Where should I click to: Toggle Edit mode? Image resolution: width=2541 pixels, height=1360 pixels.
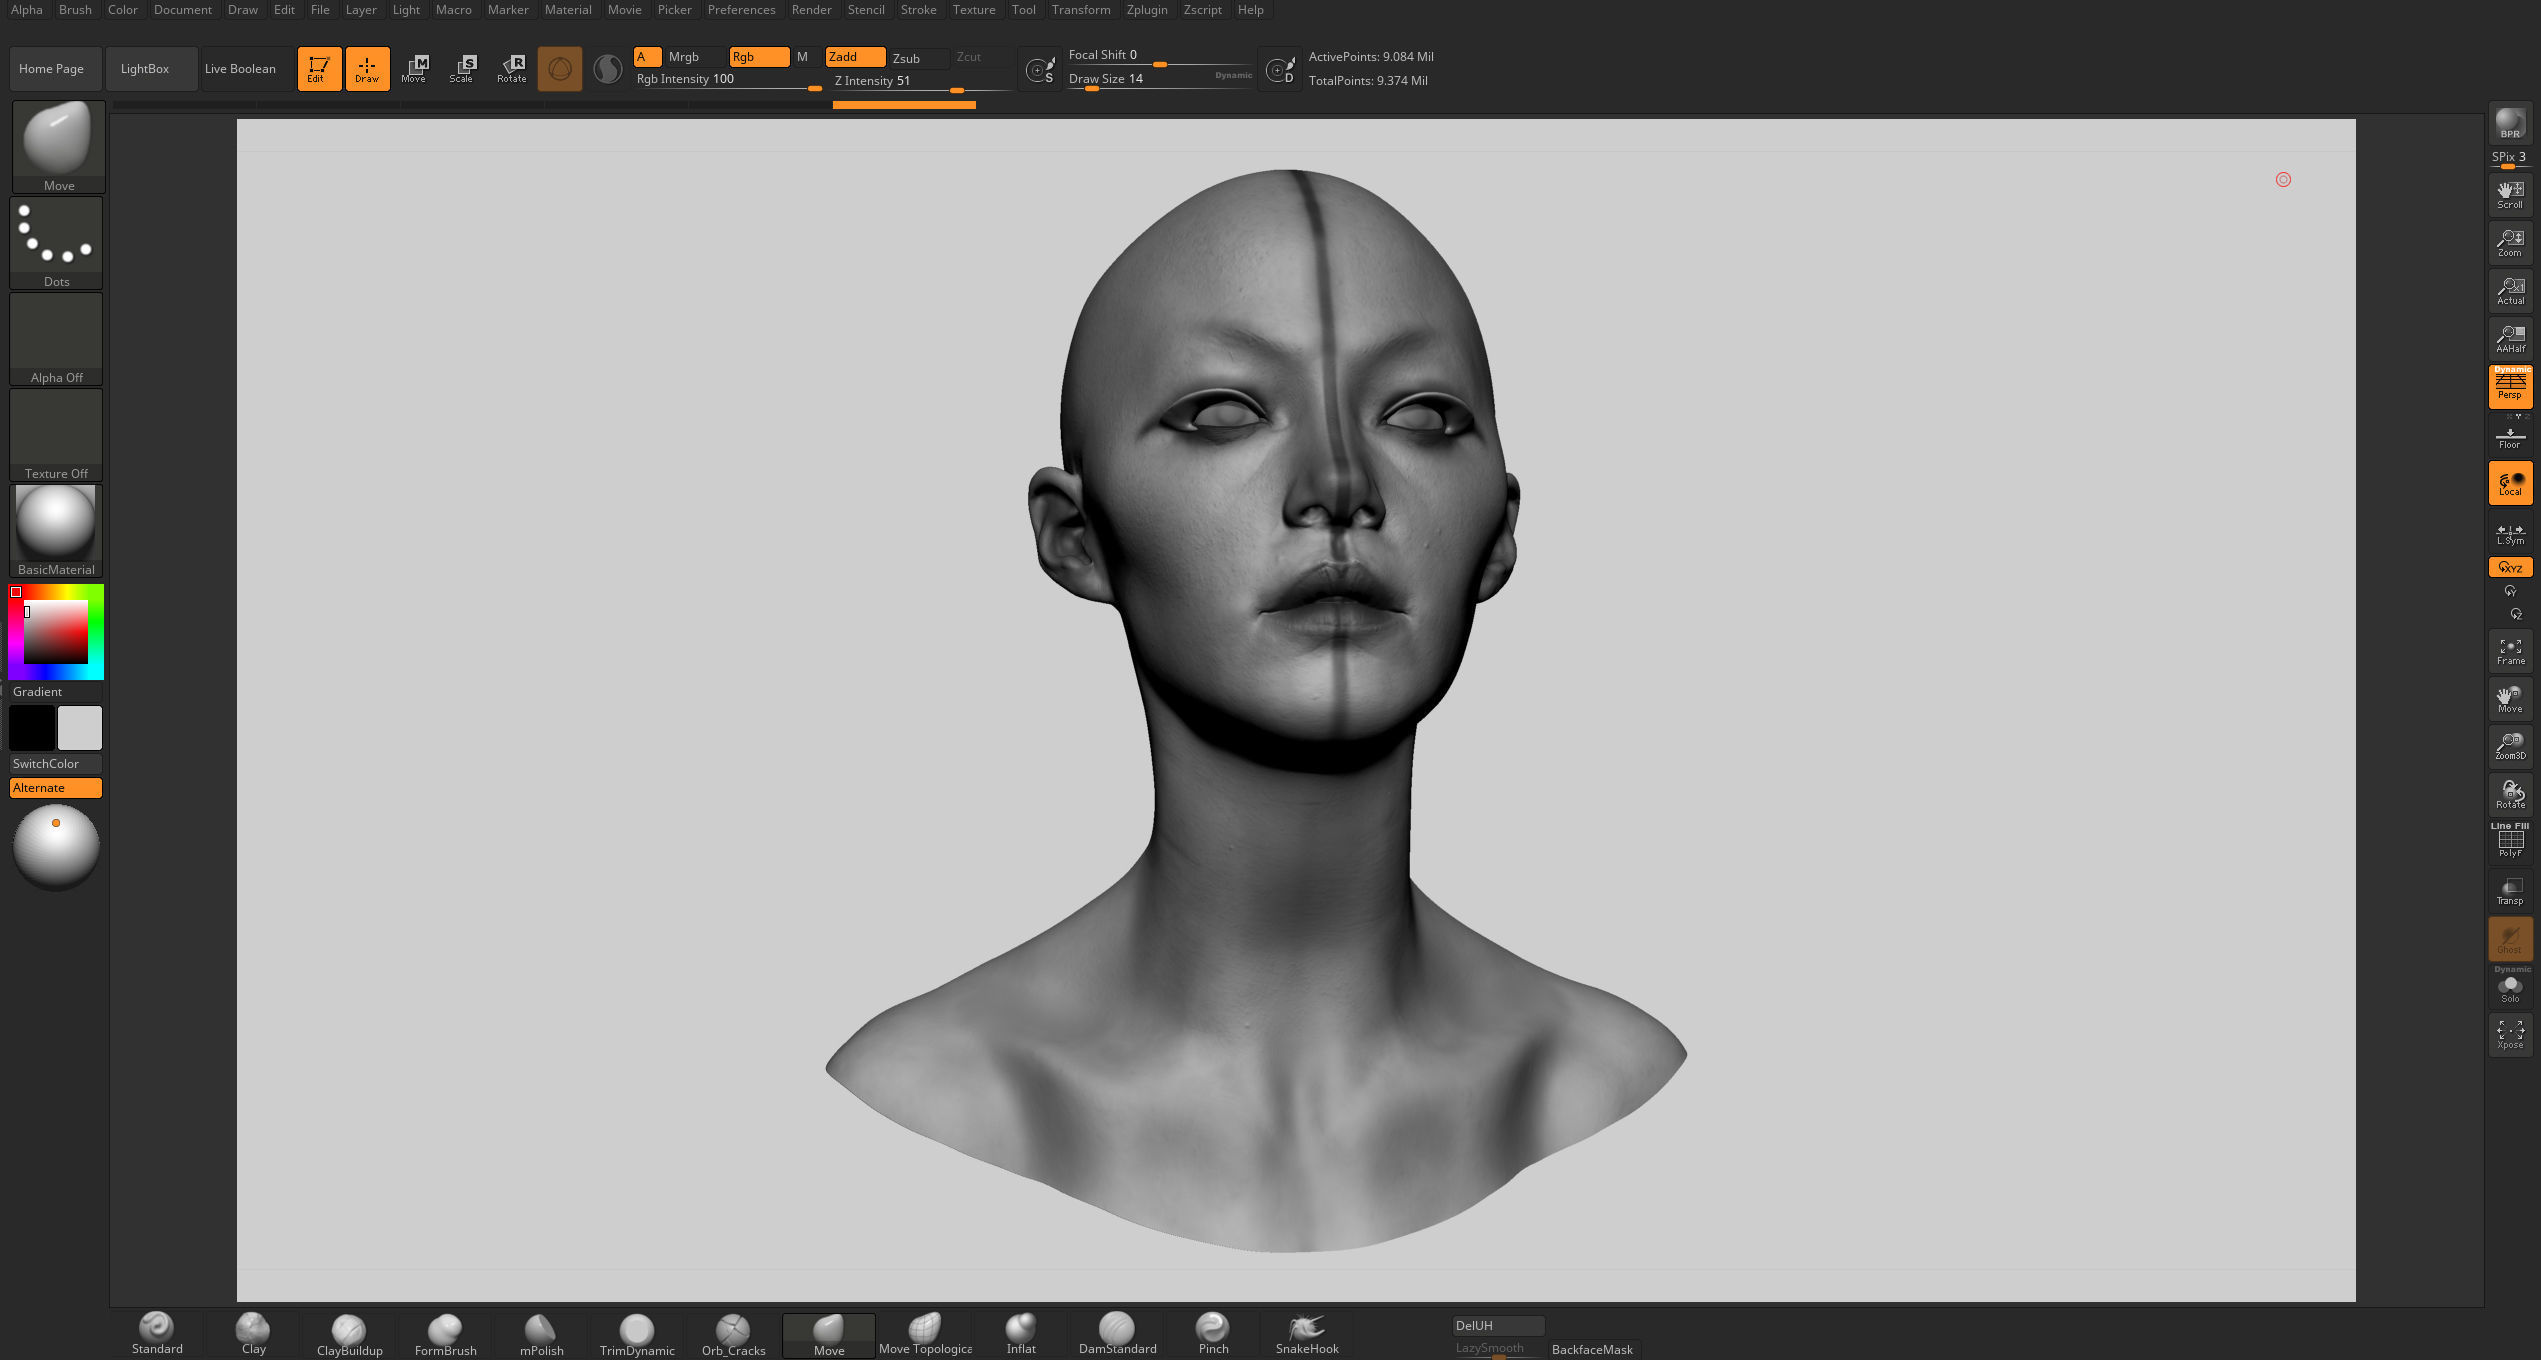click(319, 68)
